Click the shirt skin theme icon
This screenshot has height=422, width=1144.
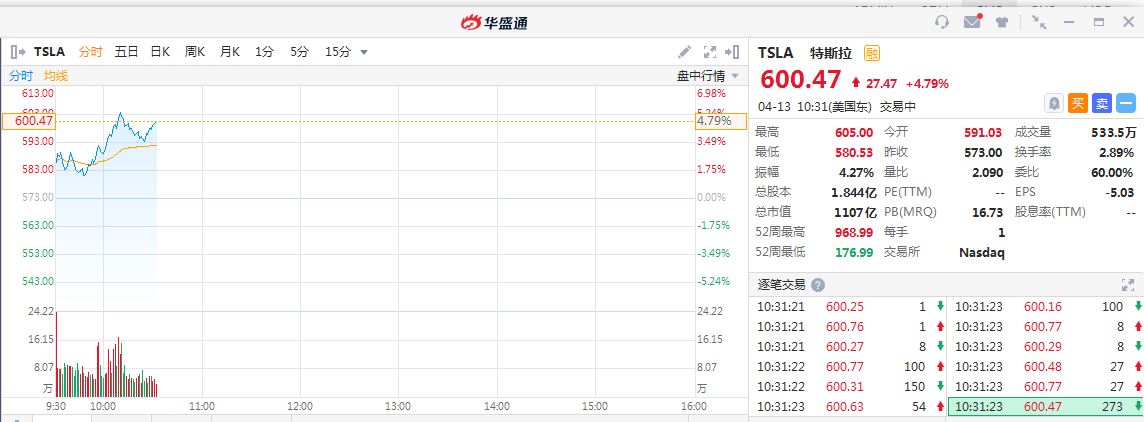coord(1001,22)
